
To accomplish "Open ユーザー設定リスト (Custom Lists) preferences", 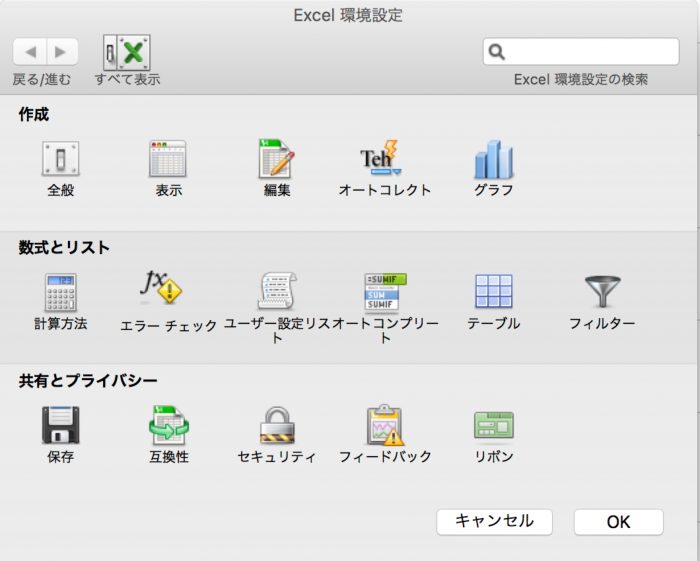I will tap(277, 292).
